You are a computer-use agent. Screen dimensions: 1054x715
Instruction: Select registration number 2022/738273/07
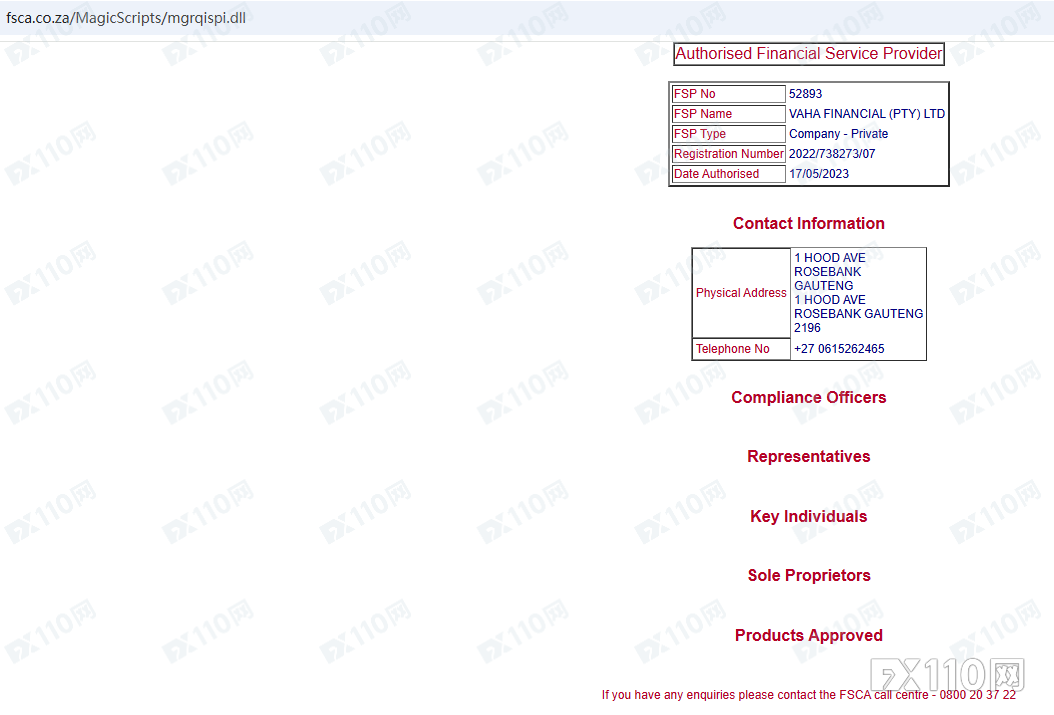pos(832,154)
